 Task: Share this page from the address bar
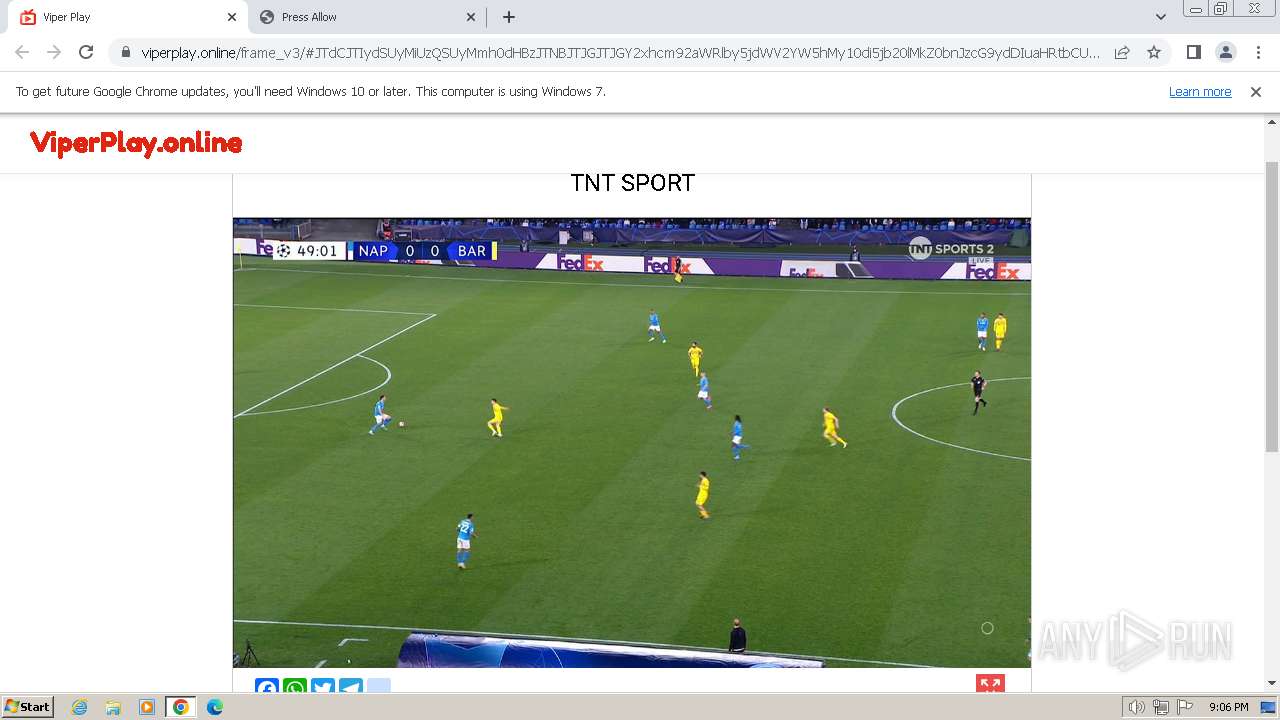pyautogui.click(x=1122, y=52)
